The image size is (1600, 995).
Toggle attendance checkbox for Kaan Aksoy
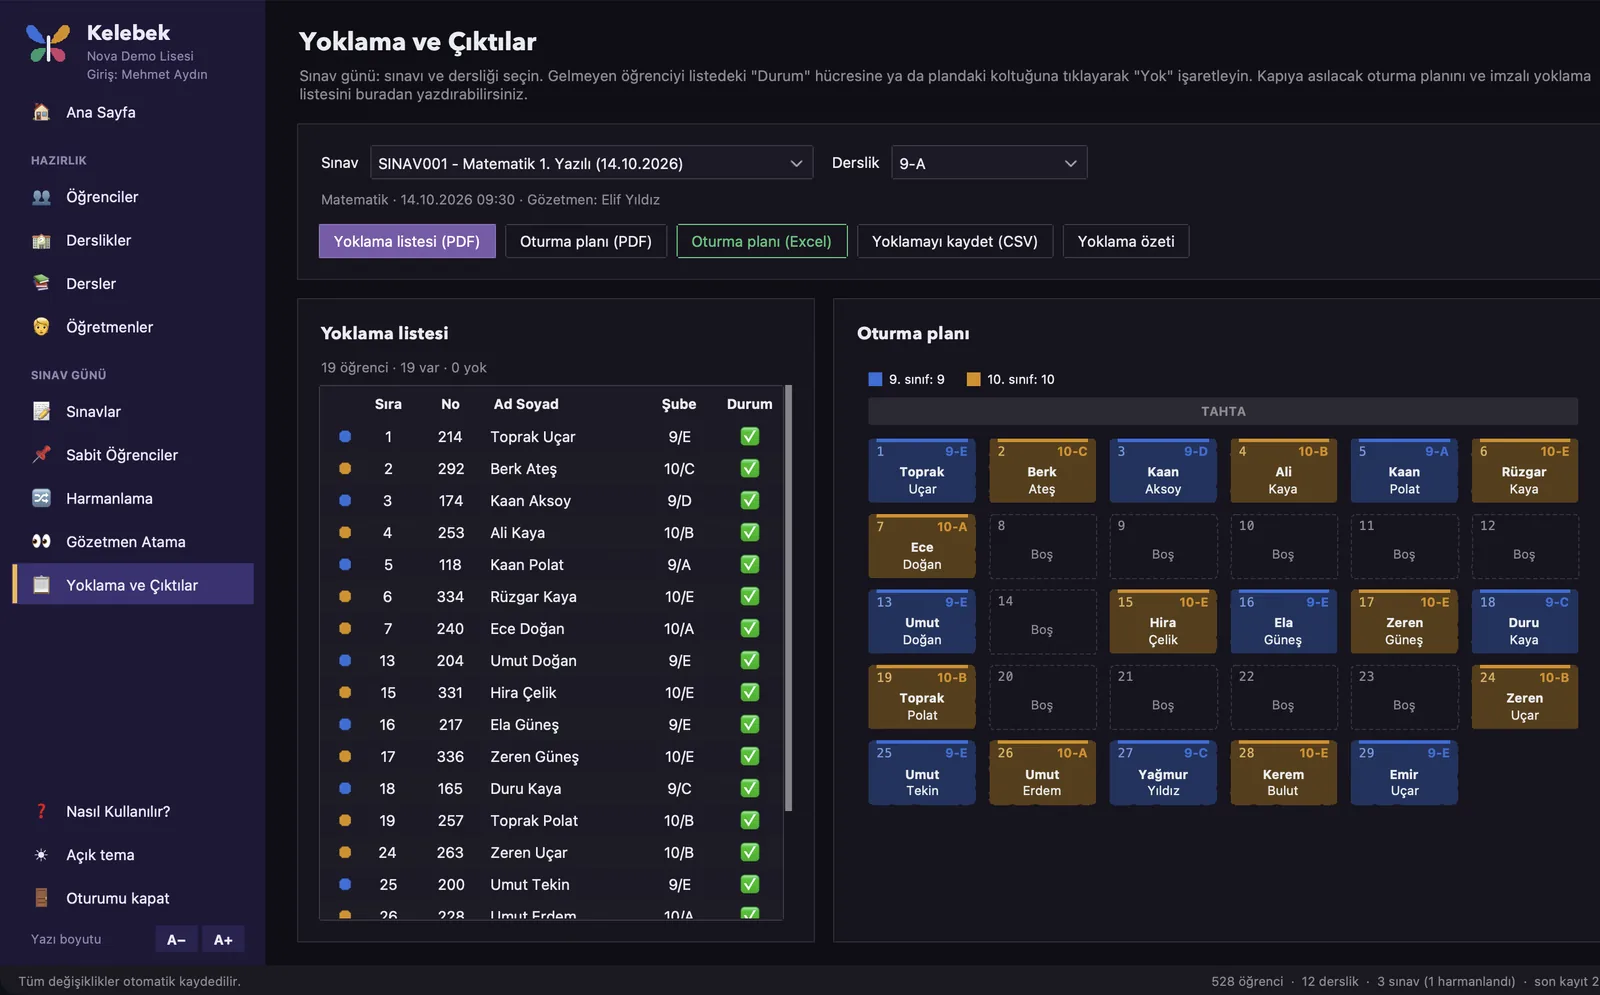(749, 500)
